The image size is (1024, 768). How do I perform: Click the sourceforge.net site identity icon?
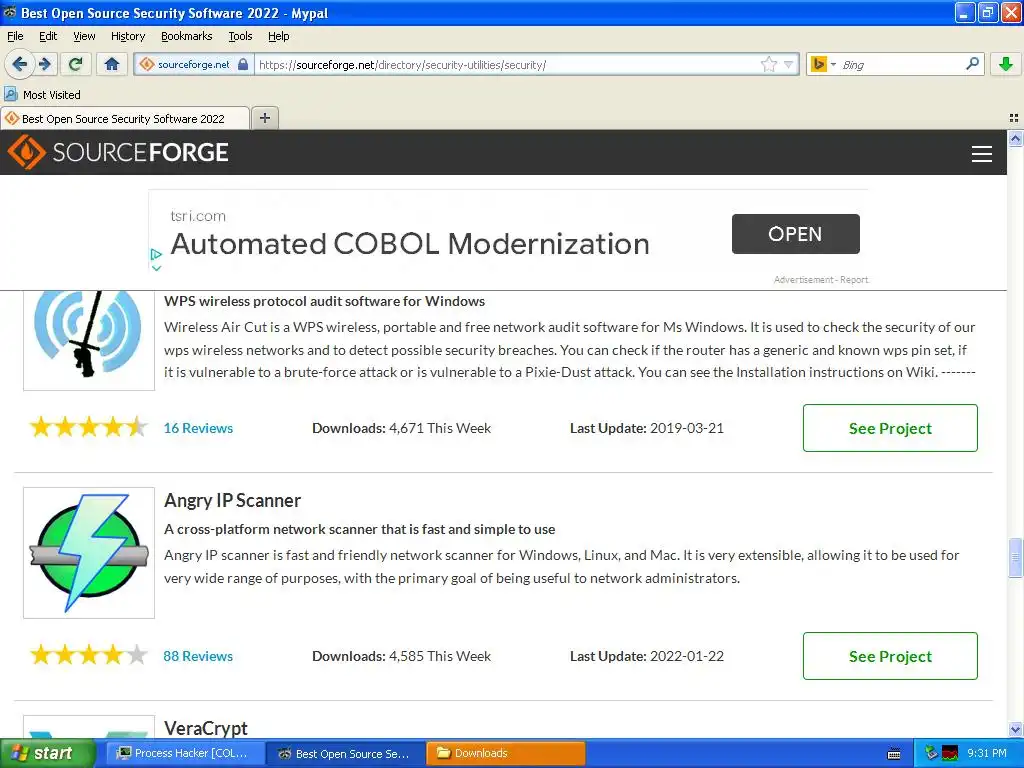coord(147,64)
